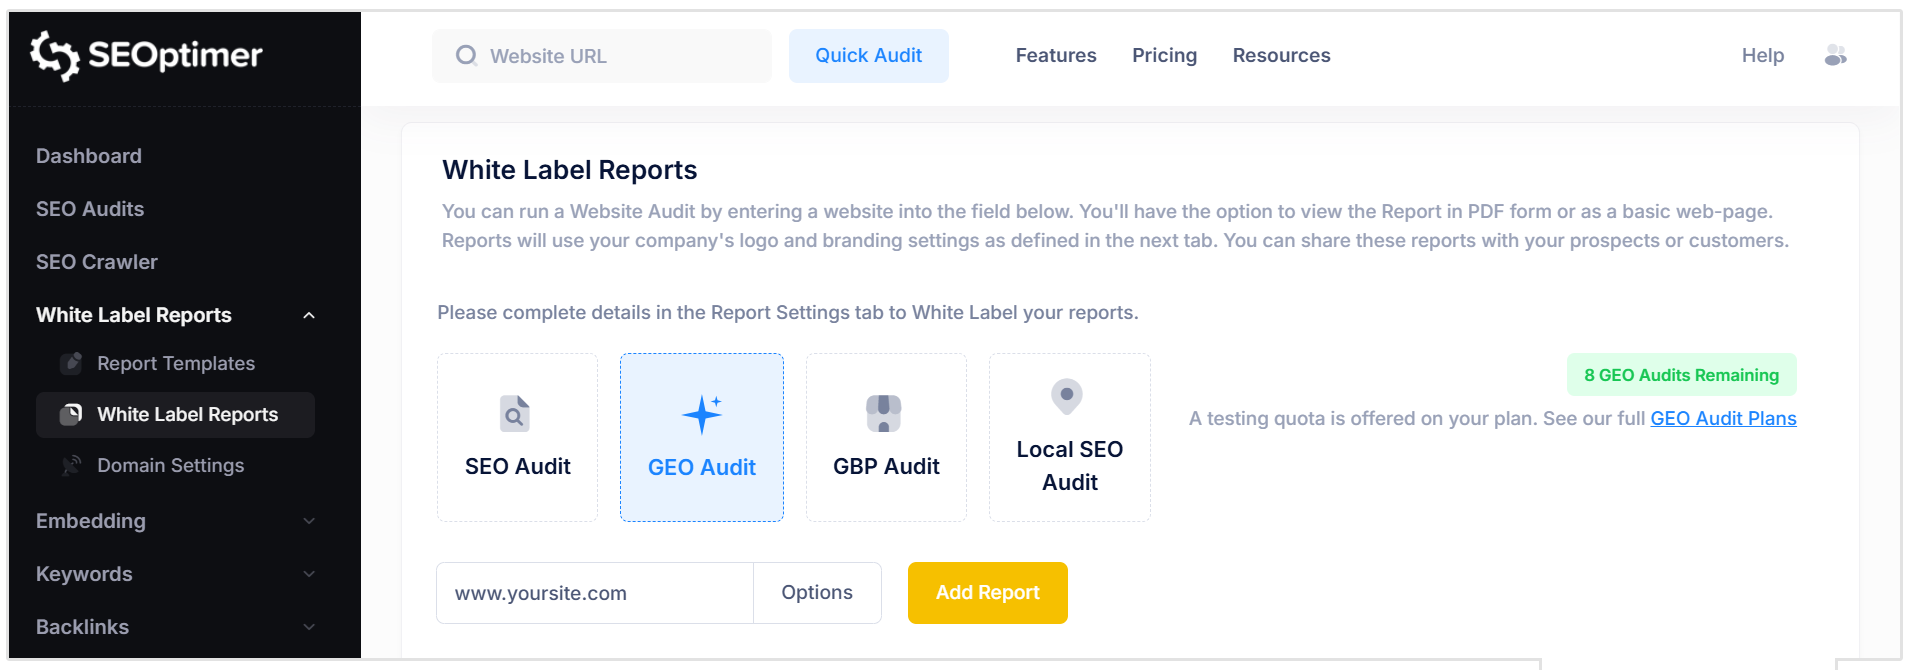Select the Keywords sidebar label
This screenshot has width=1910, height=670.
[x=84, y=574]
